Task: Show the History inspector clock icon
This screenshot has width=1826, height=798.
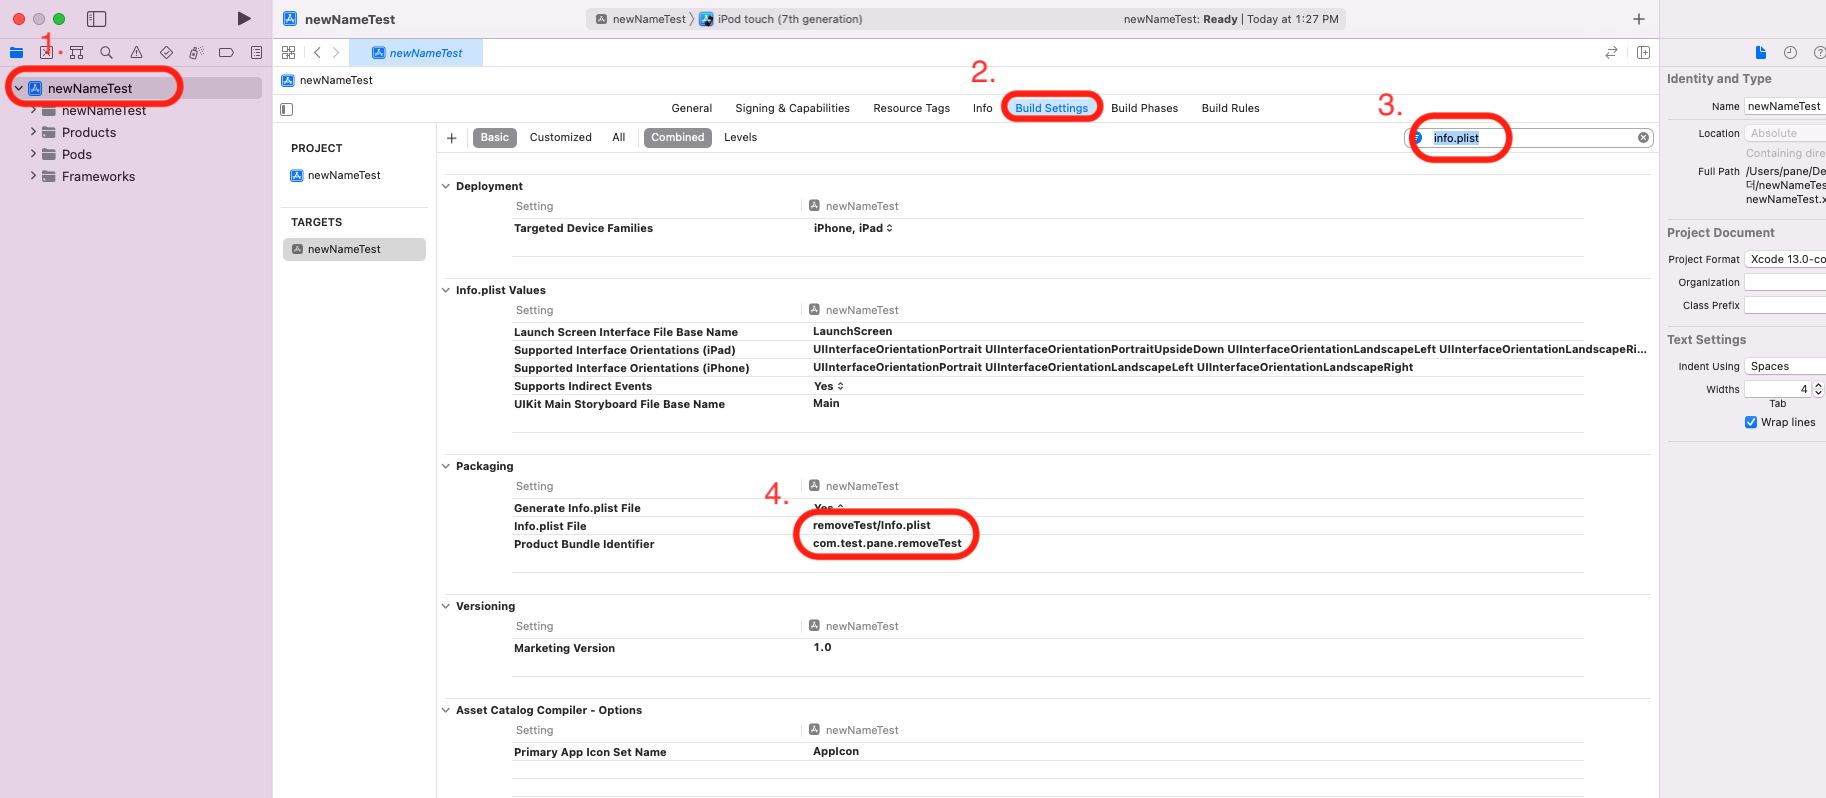Action: point(1790,52)
